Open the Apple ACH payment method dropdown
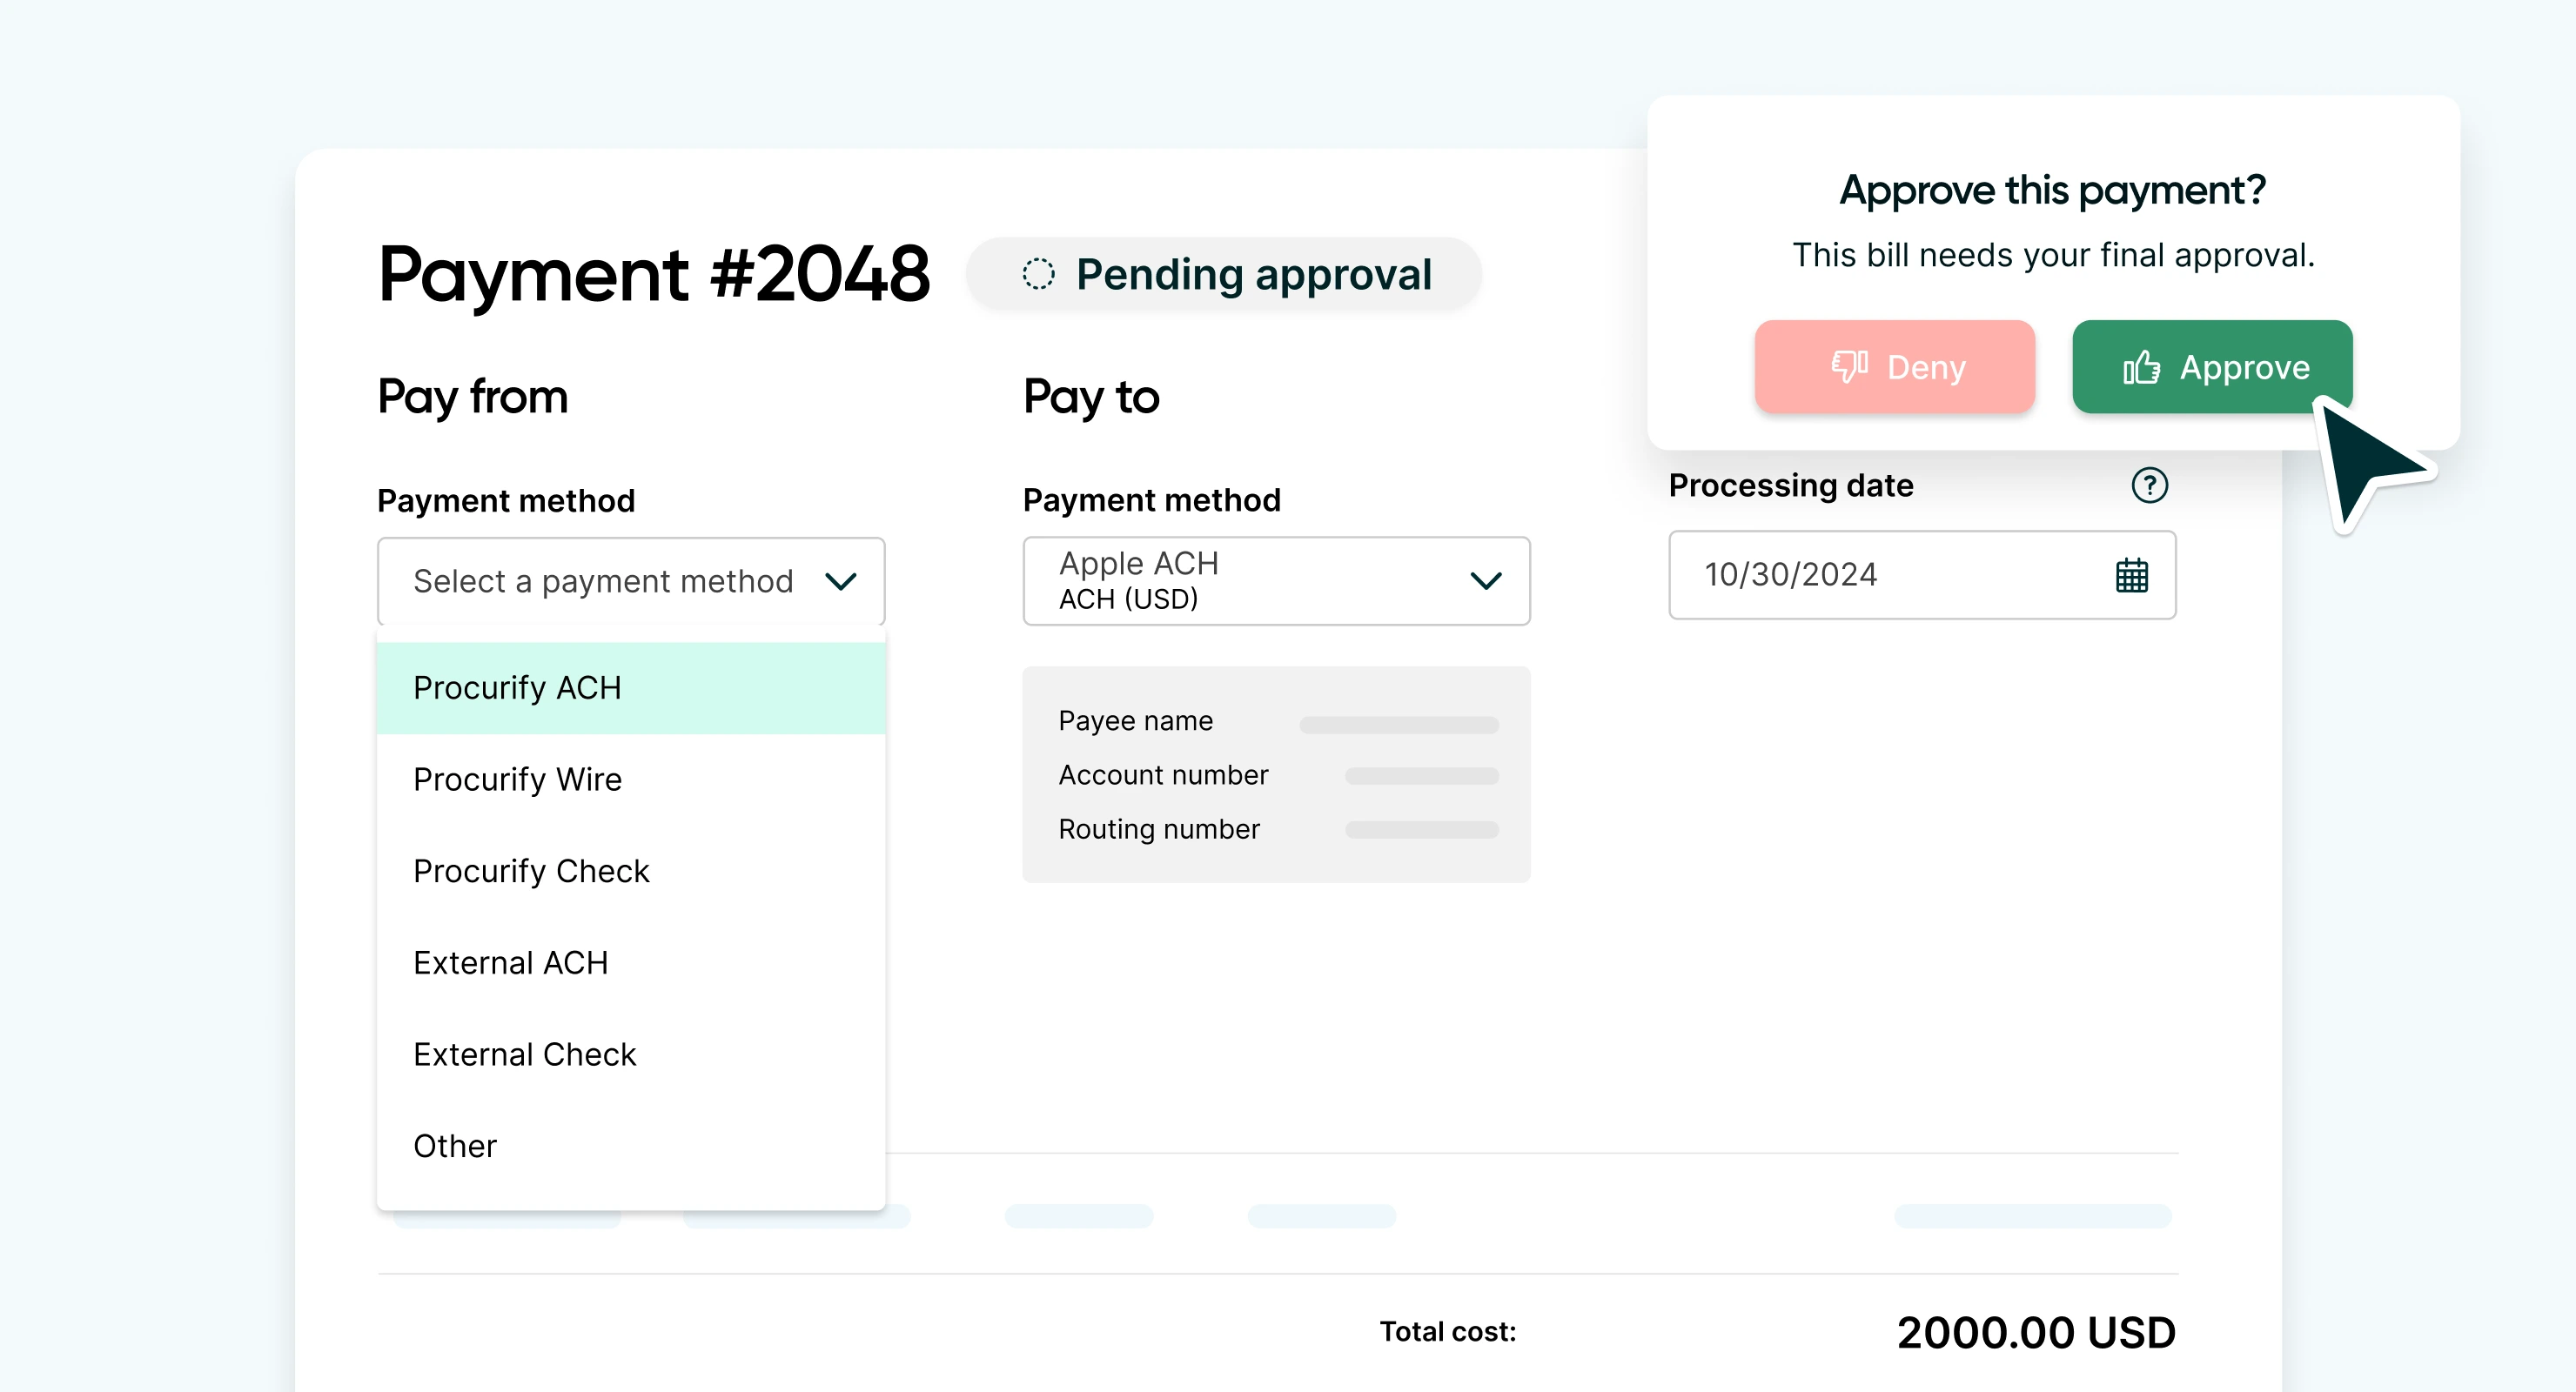 pyautogui.click(x=1276, y=581)
